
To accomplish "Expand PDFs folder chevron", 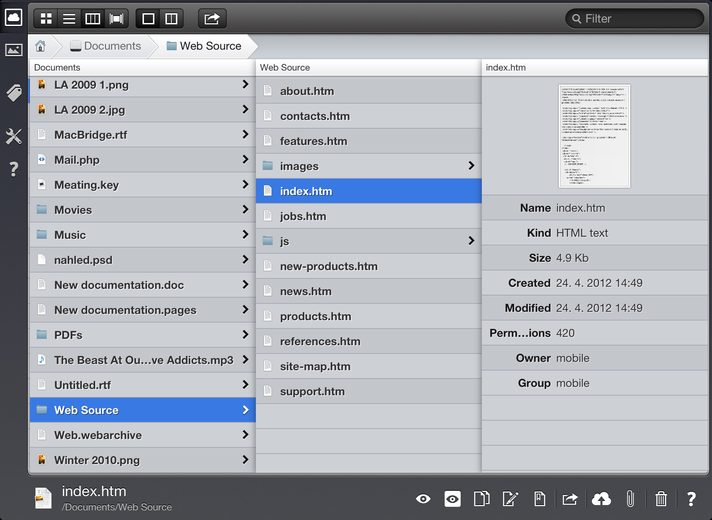I will pyautogui.click(x=245, y=334).
